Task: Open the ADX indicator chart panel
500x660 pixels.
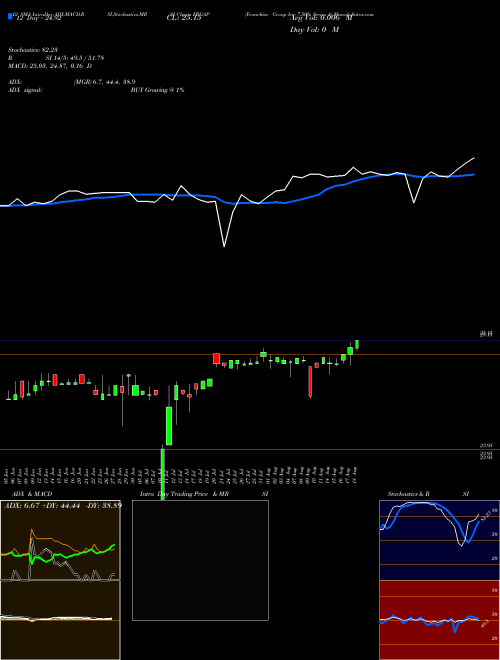Action: tap(60, 540)
